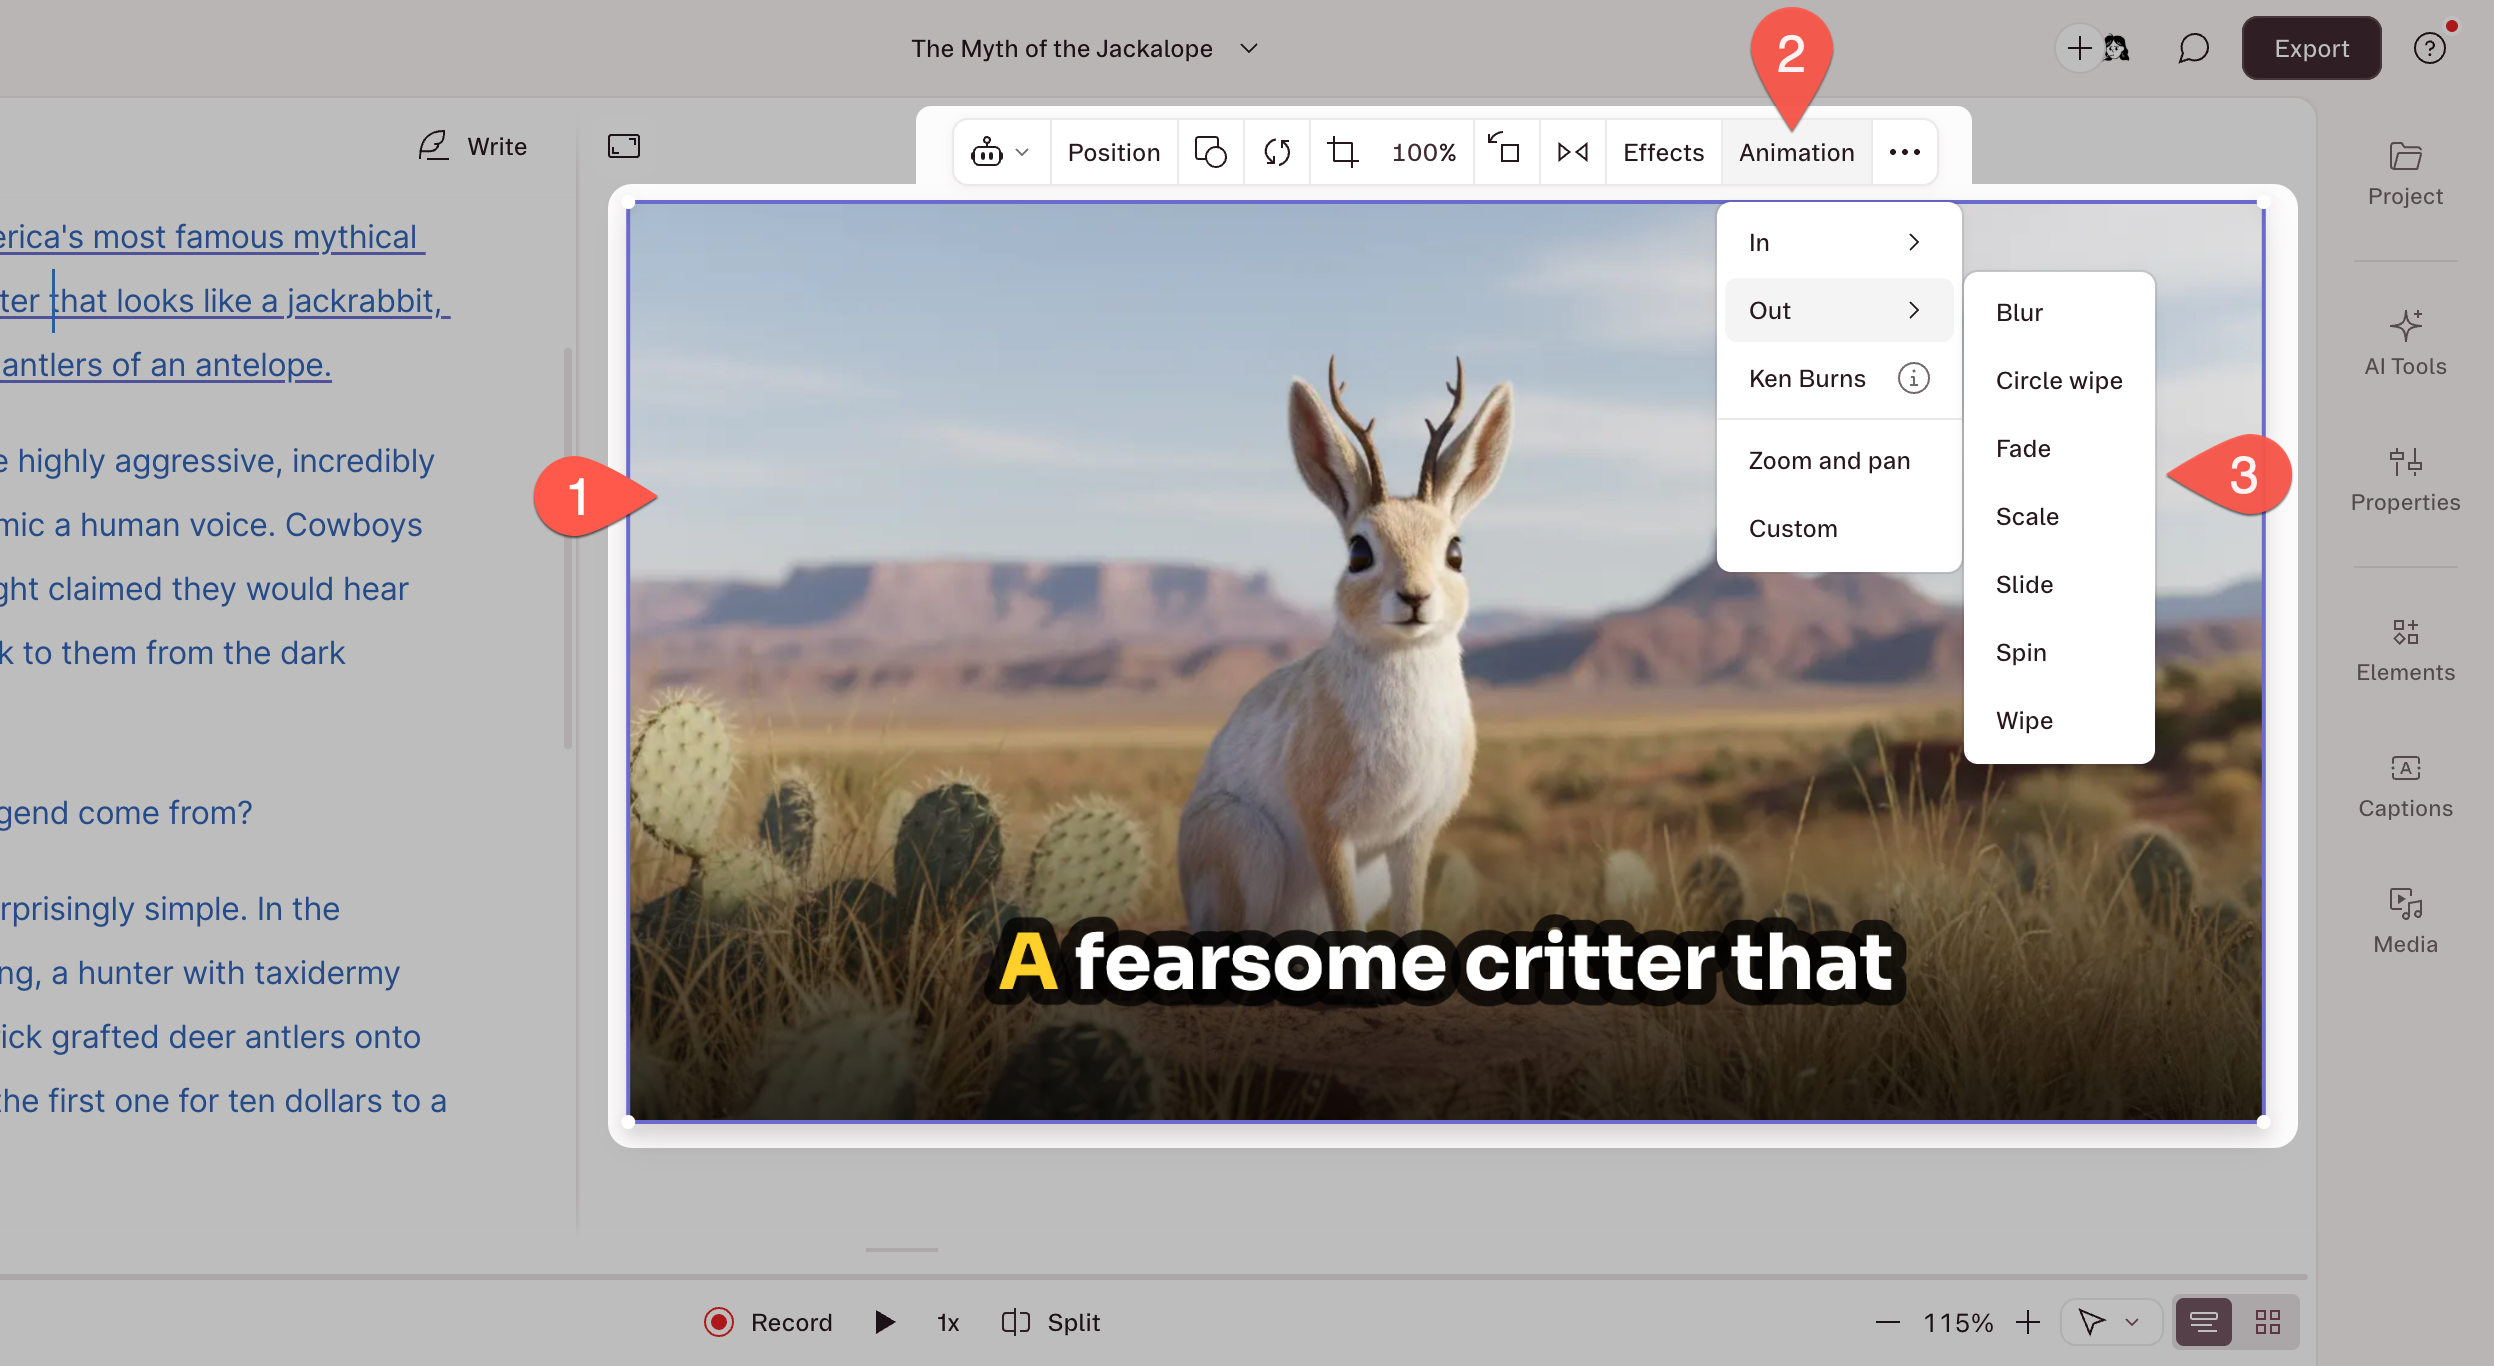Open the Animation menu
The width and height of the screenshot is (2494, 1366).
coord(1795,152)
